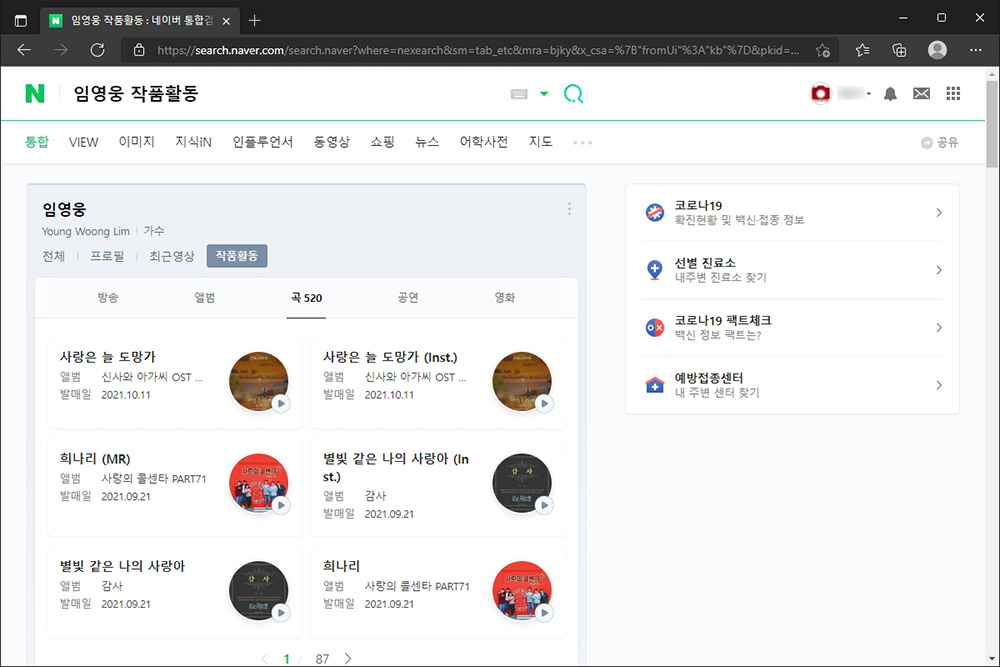Switch to the 지도 search tab
Image resolution: width=1000 pixels, height=667 pixels.
[540, 142]
